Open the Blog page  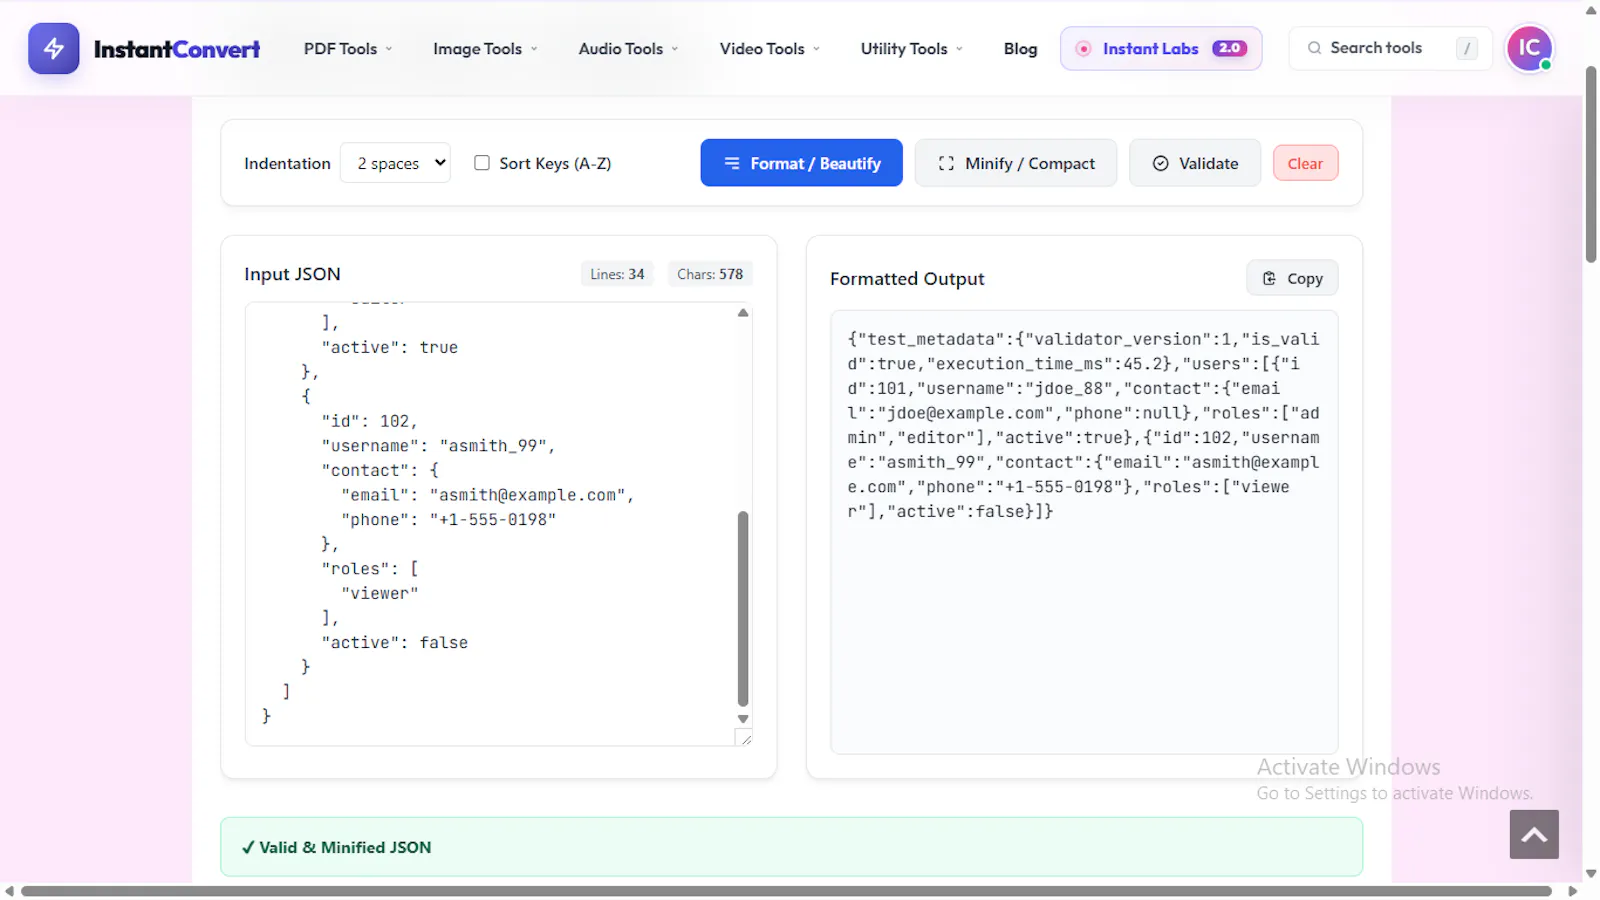[x=1020, y=49]
